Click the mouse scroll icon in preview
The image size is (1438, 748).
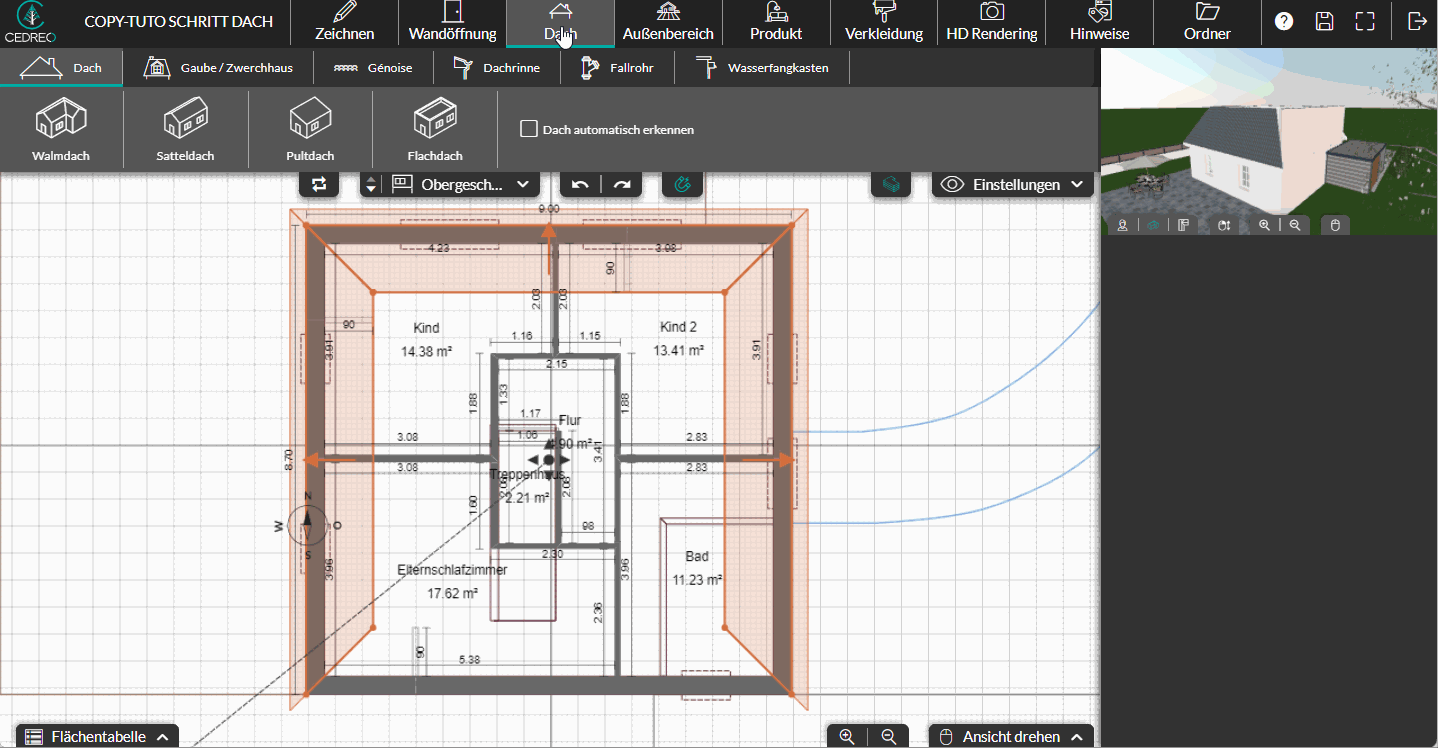coord(1224,225)
